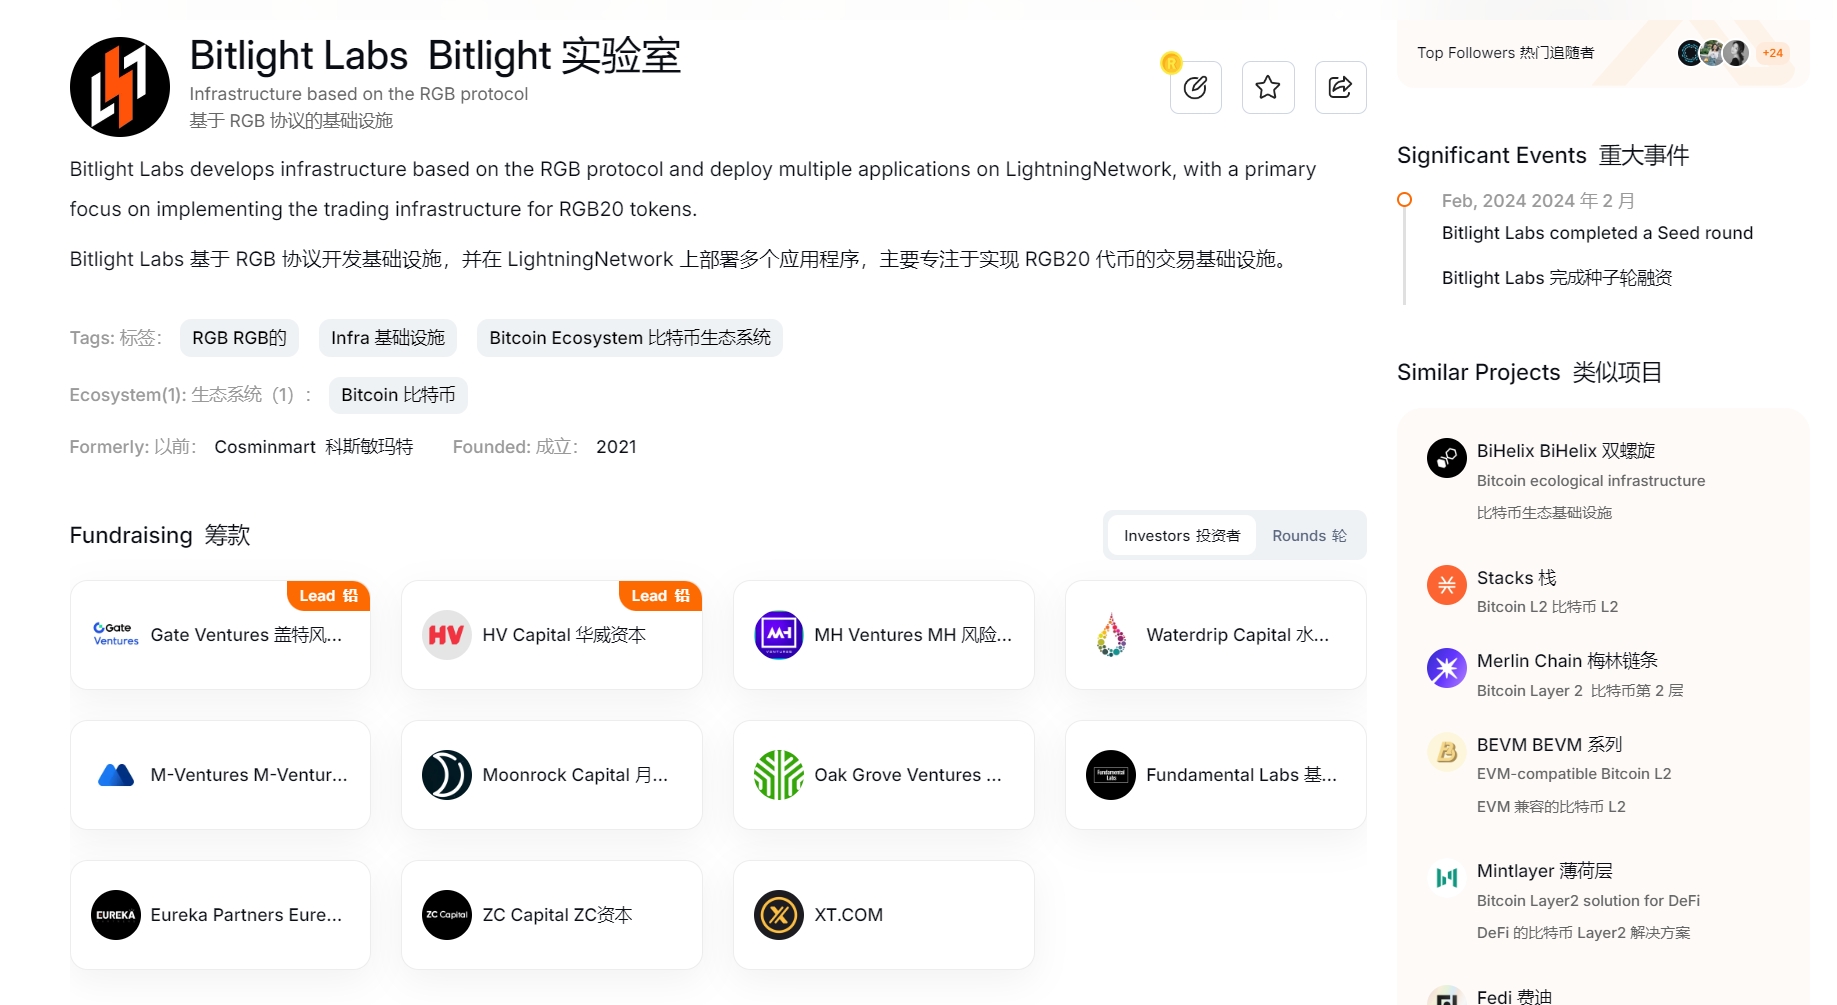Click the Similar Projects heading
This screenshot has width=1837, height=1005.
coord(1529,373)
